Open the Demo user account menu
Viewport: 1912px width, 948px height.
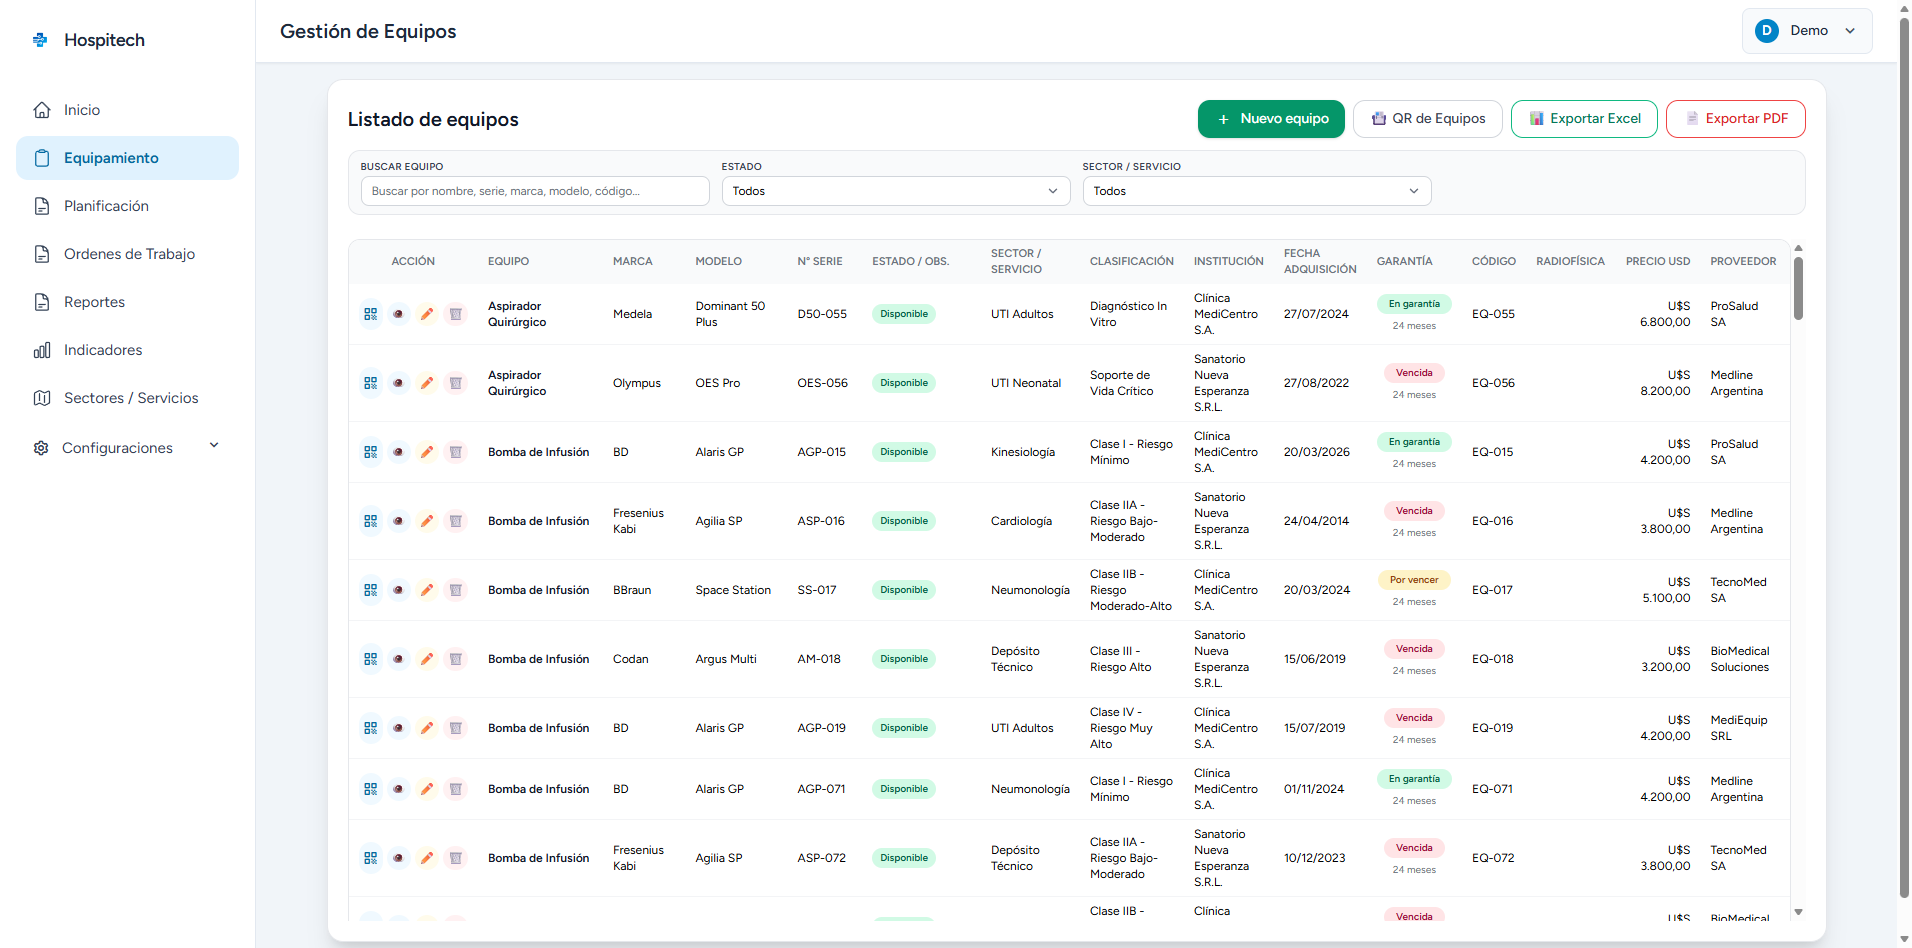[x=1807, y=31]
